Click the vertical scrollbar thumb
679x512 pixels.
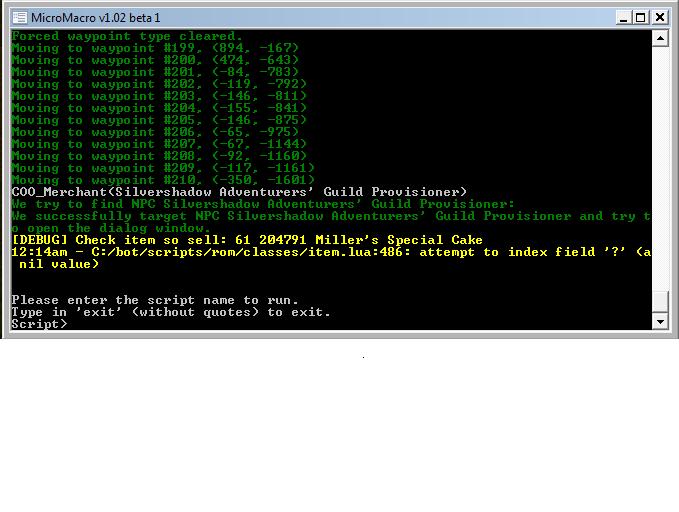coord(659,301)
